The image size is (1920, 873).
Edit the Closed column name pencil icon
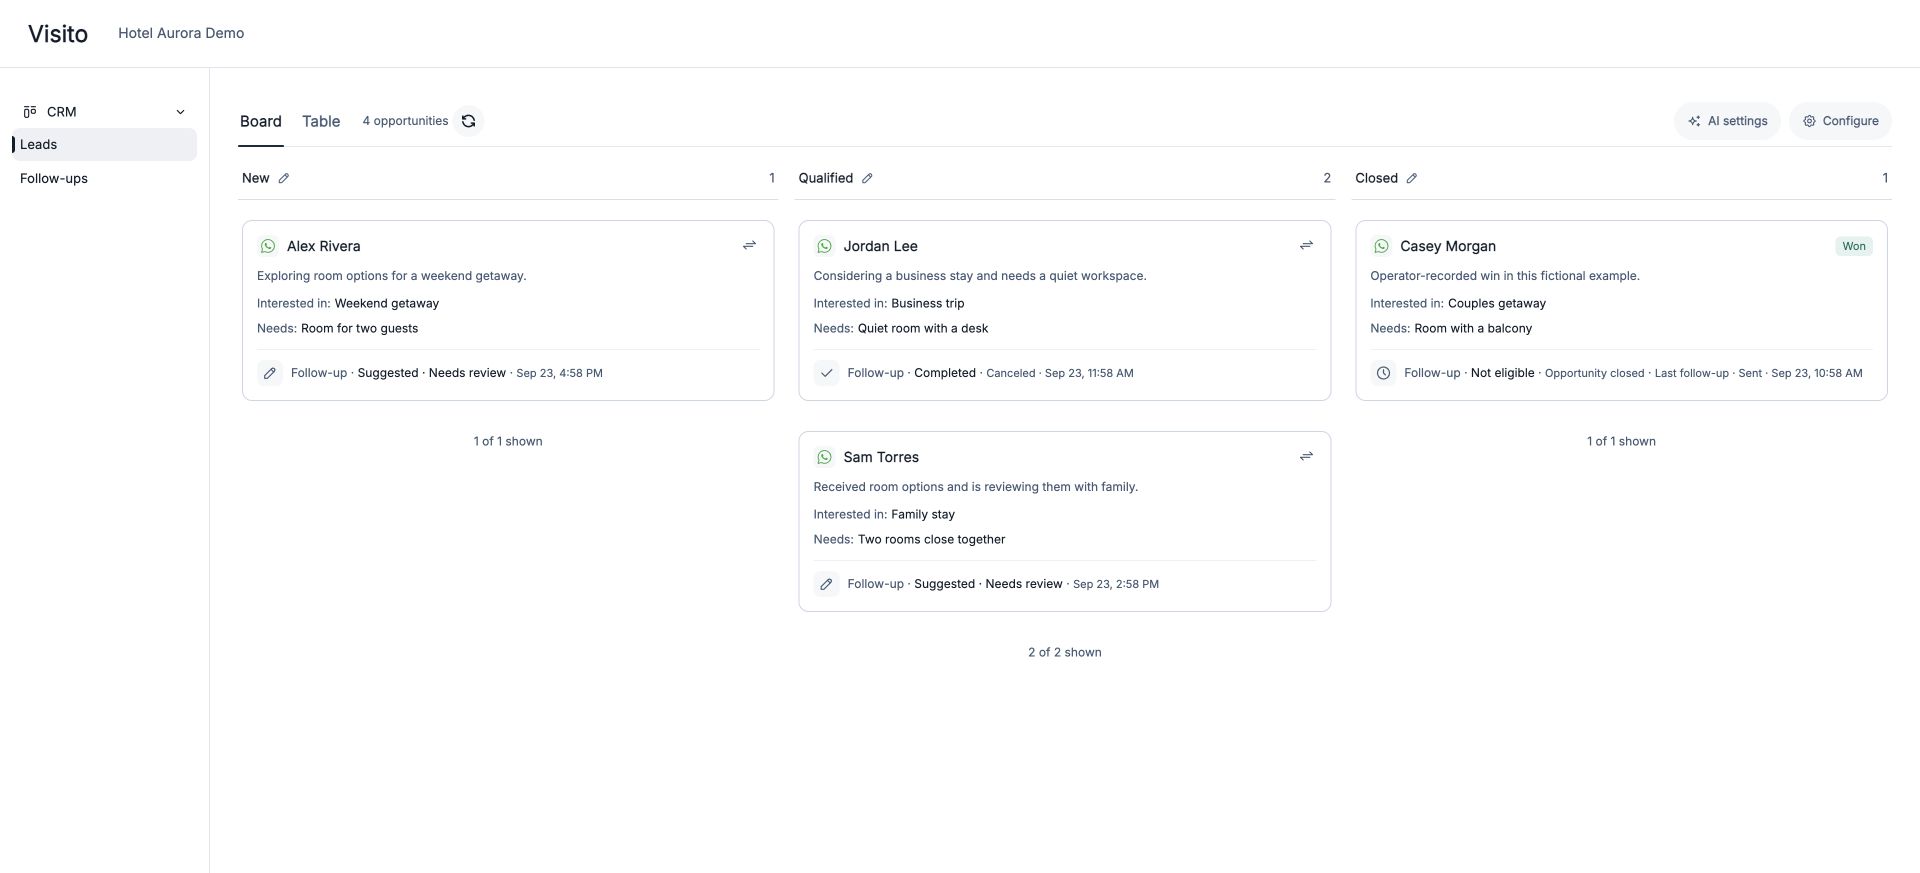click(1412, 178)
